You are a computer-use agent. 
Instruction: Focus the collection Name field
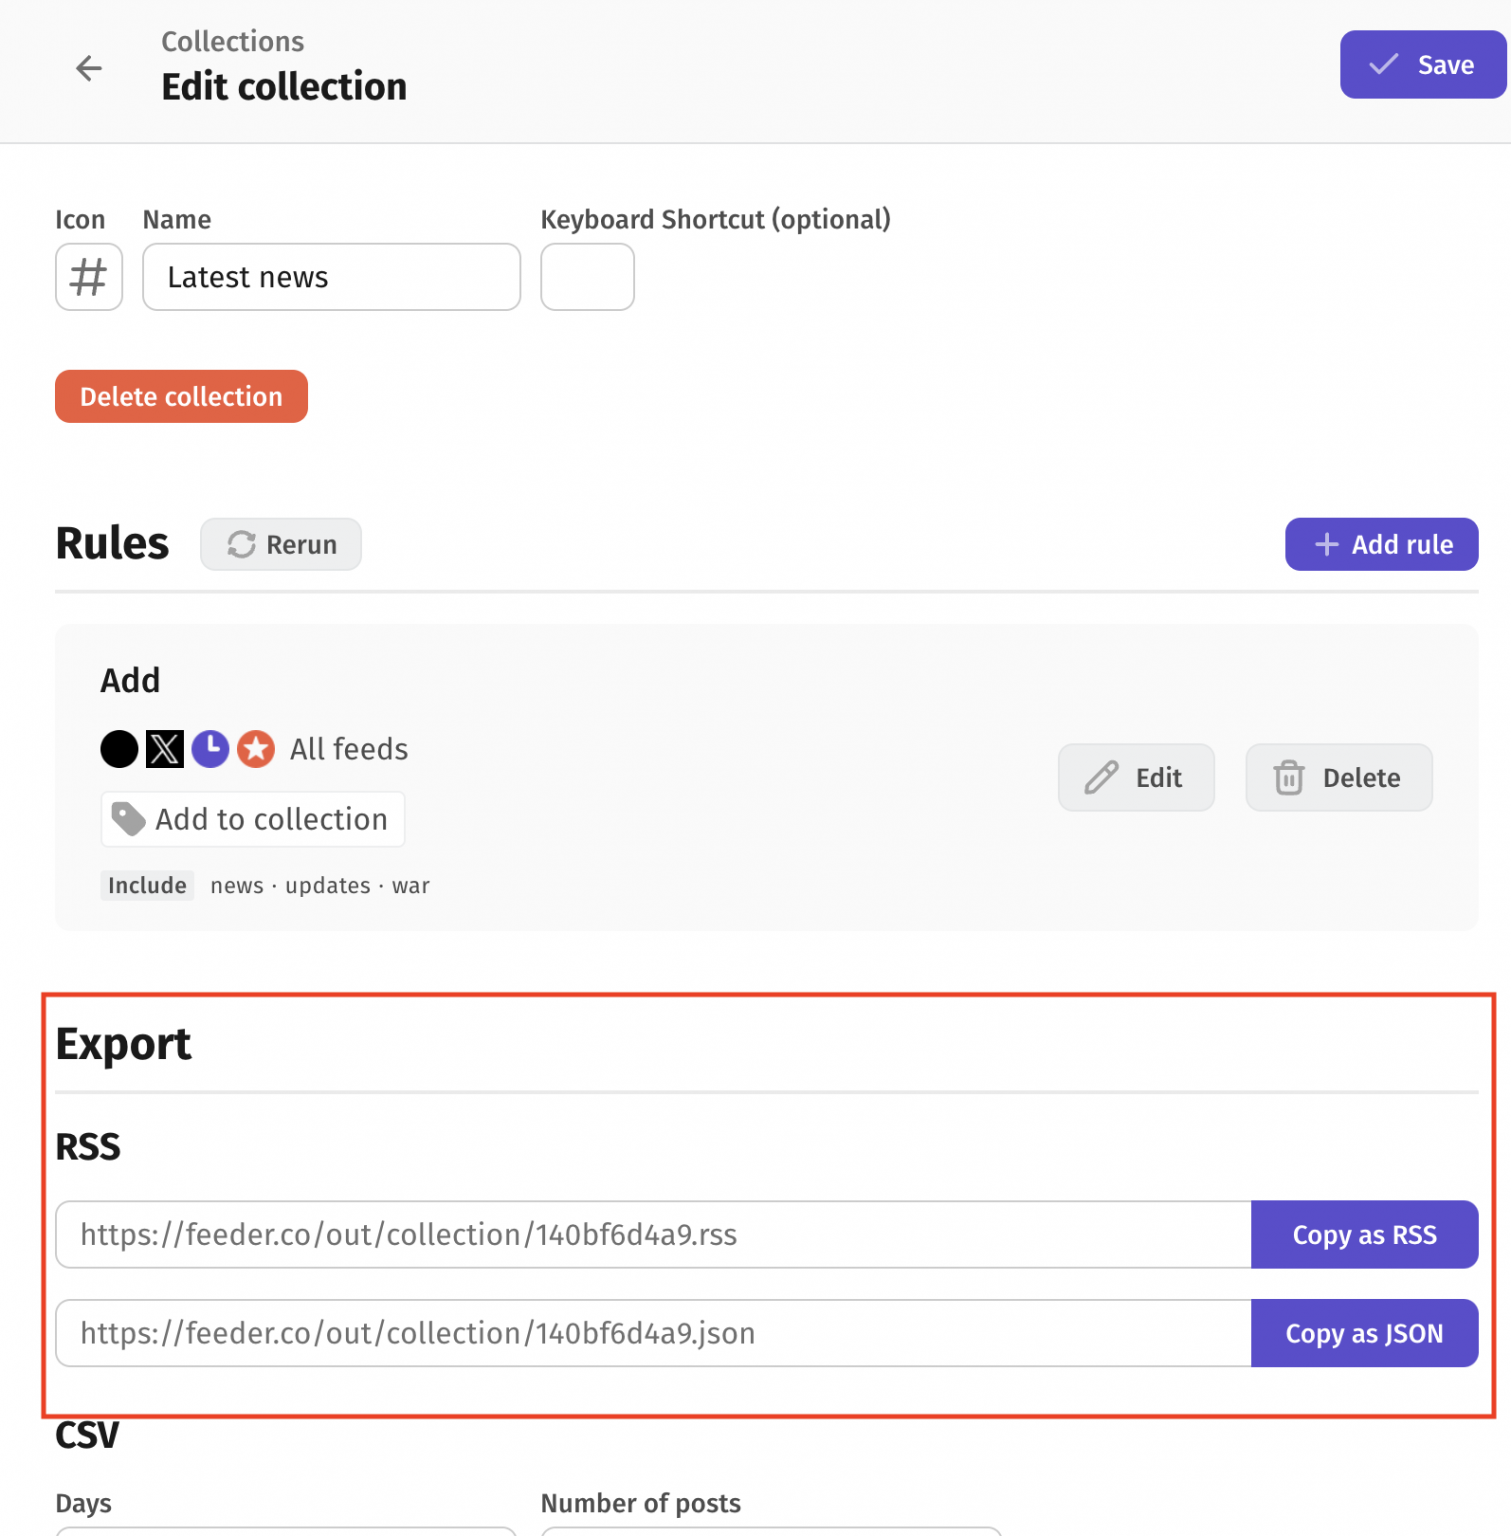(331, 277)
